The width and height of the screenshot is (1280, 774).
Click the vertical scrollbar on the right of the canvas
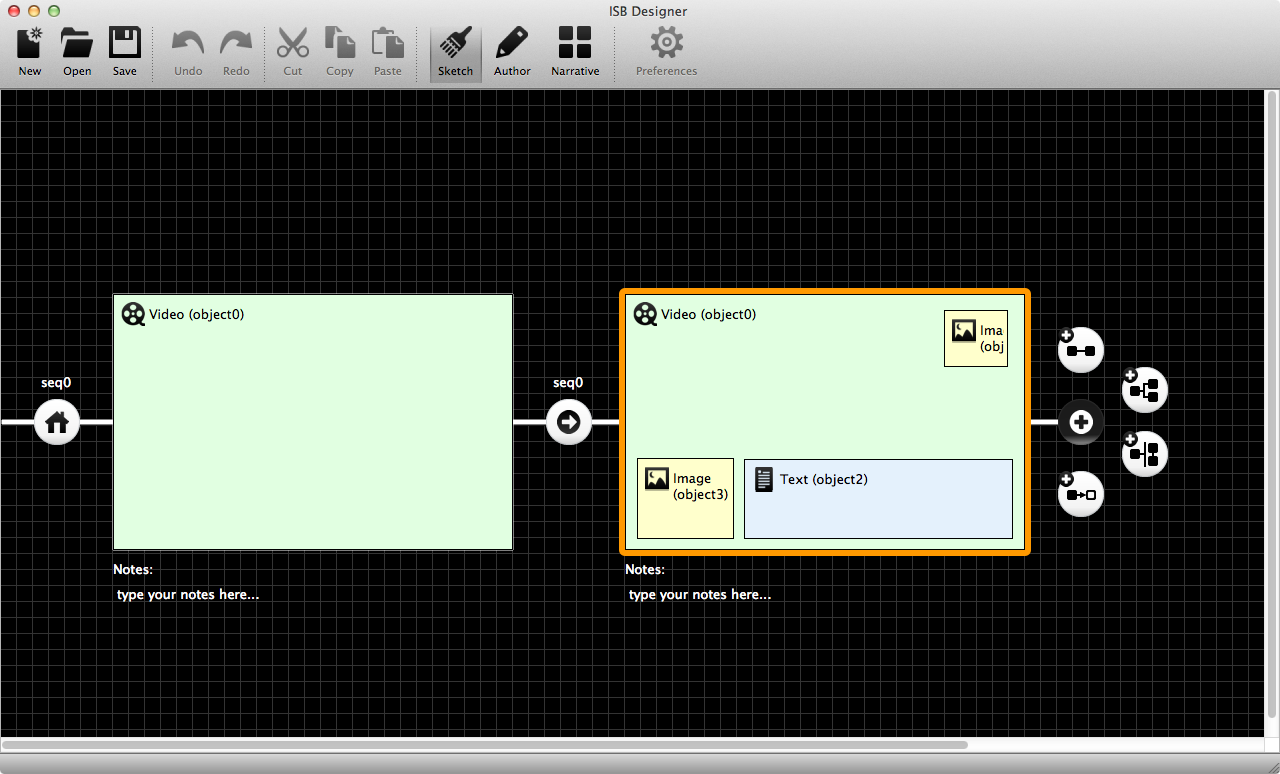click(x=1272, y=404)
